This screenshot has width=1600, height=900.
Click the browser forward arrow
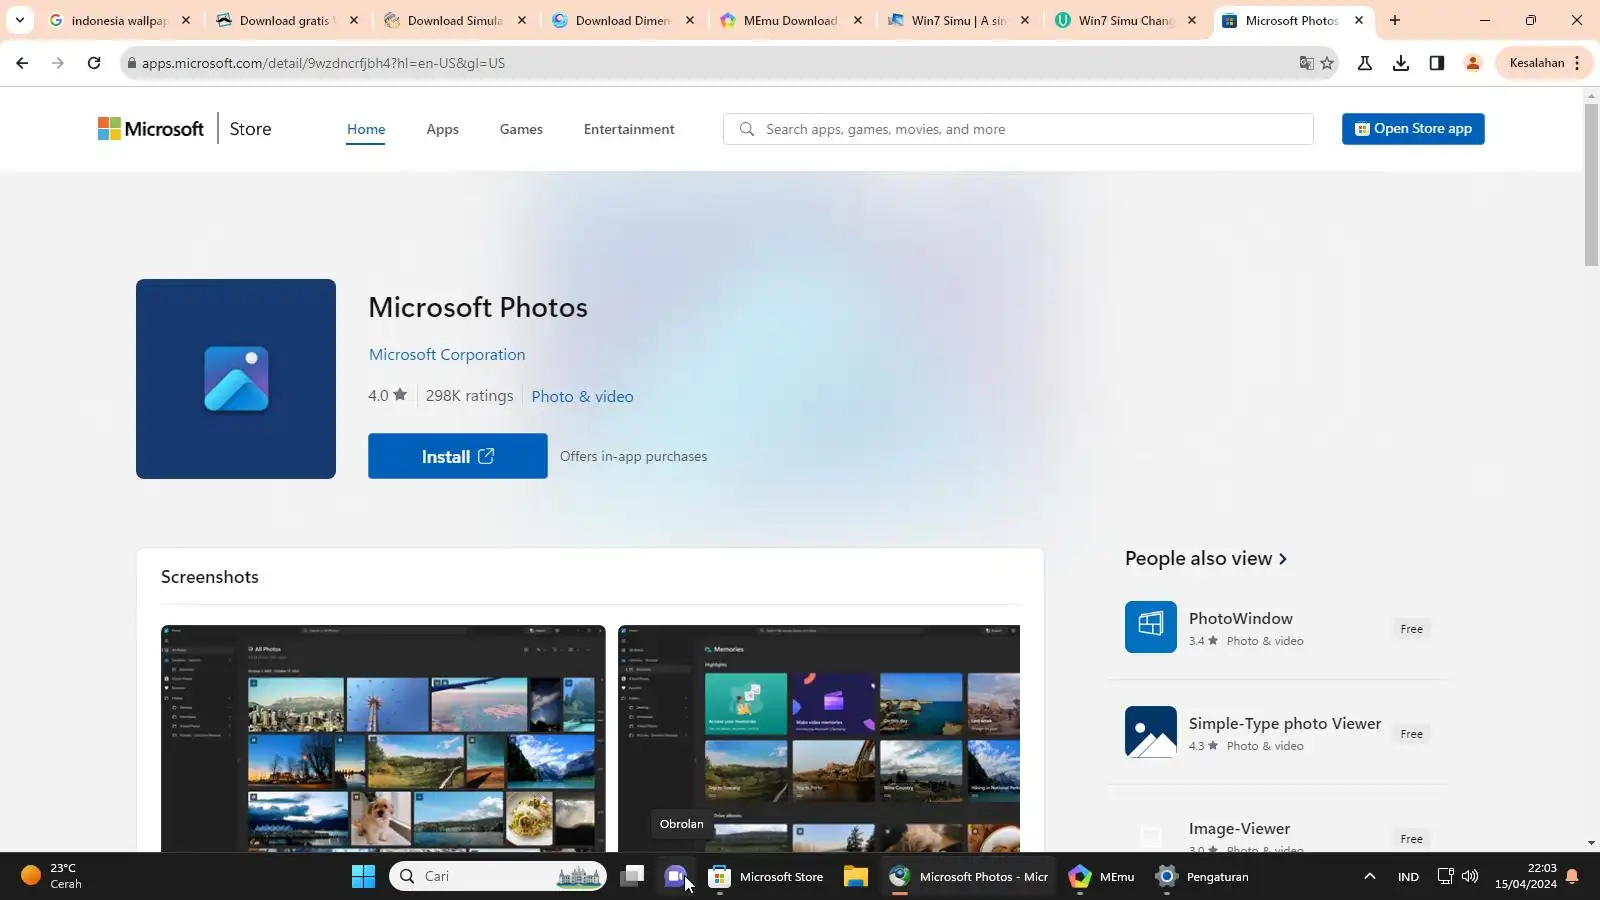(58, 63)
